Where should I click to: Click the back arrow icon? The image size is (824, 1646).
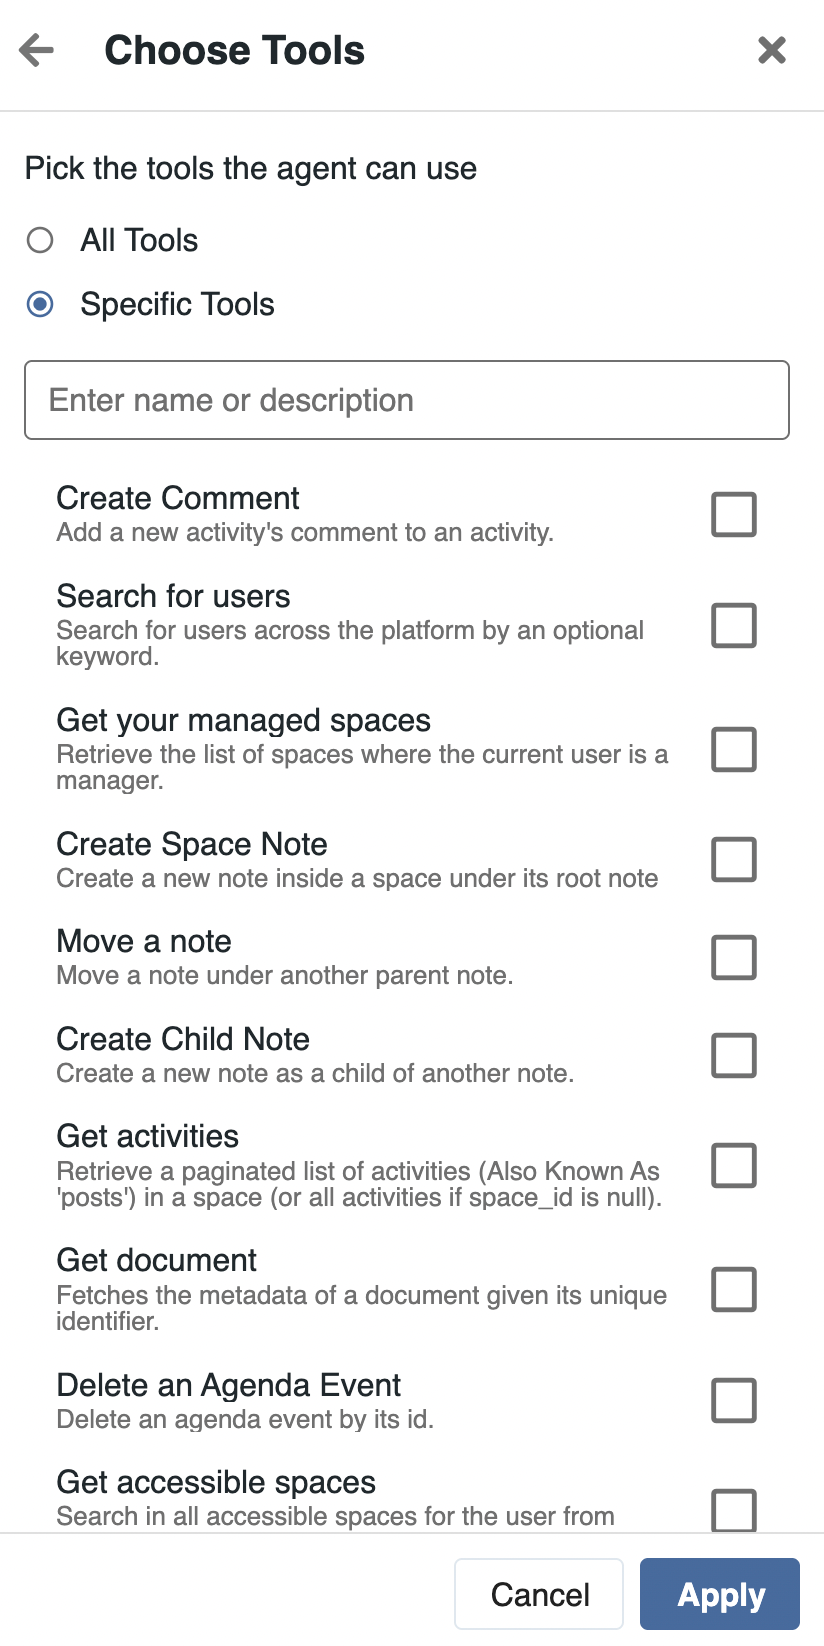[37, 50]
